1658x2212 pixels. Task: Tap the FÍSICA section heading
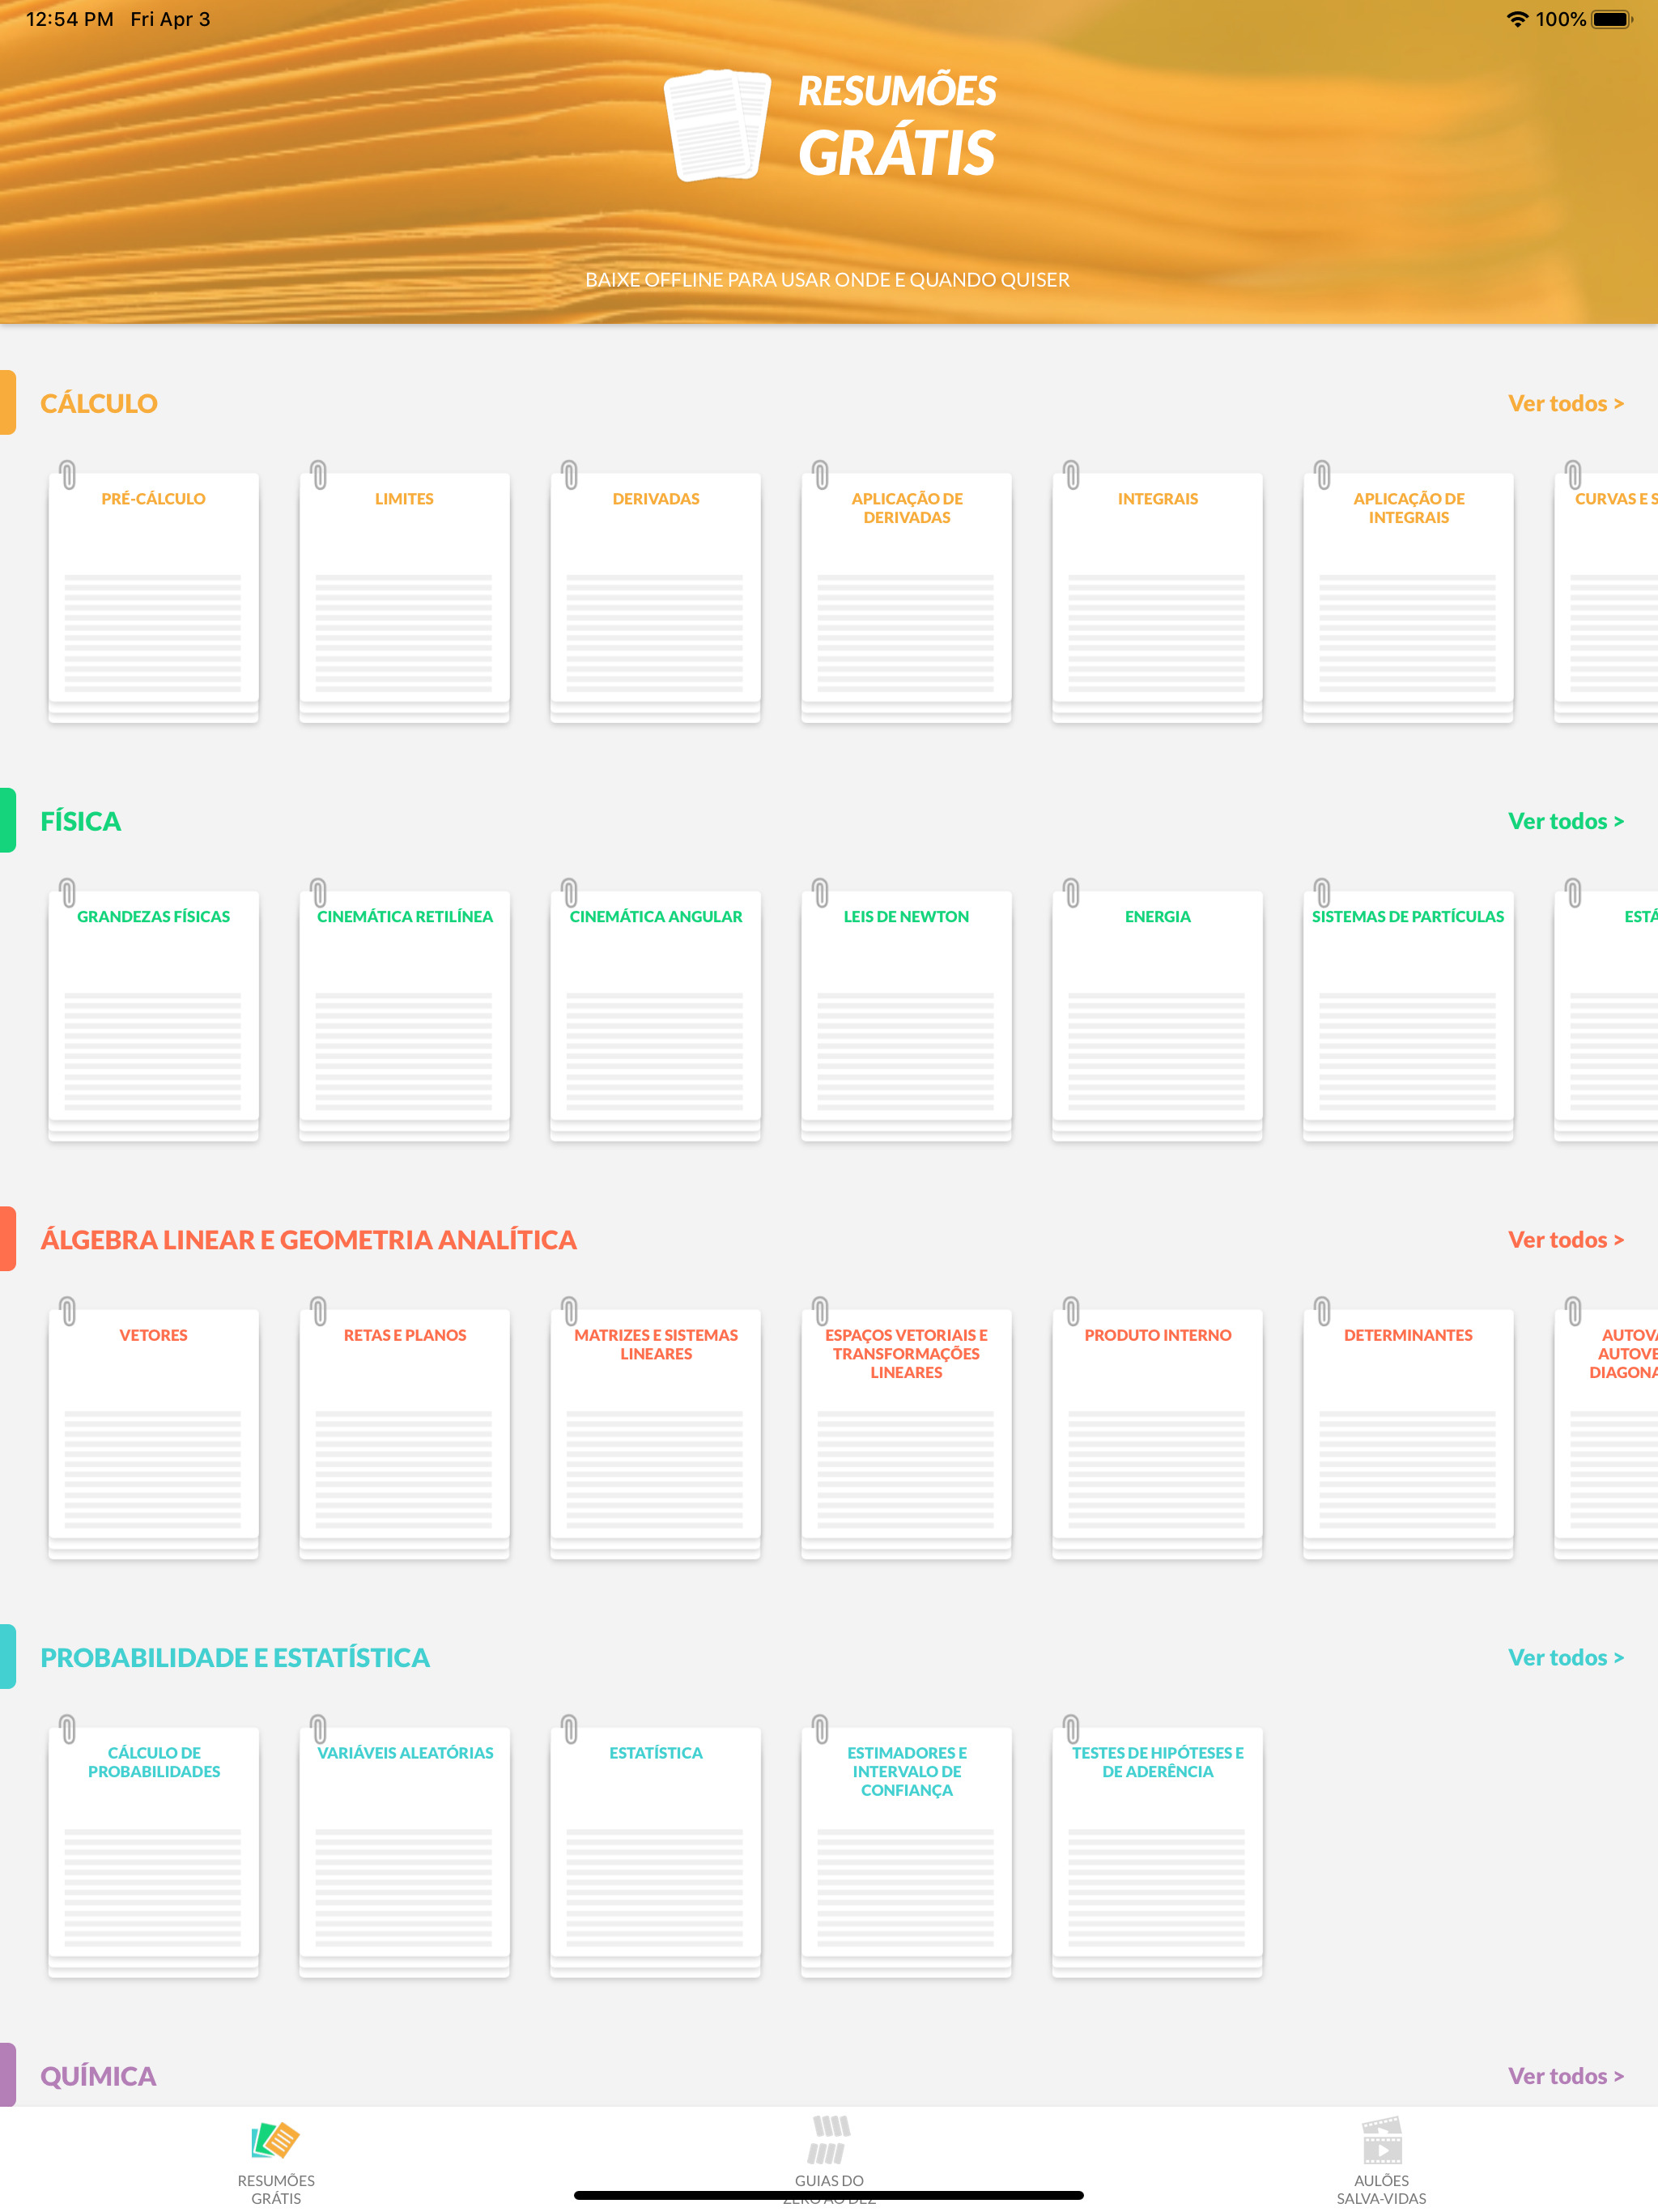[x=80, y=821]
